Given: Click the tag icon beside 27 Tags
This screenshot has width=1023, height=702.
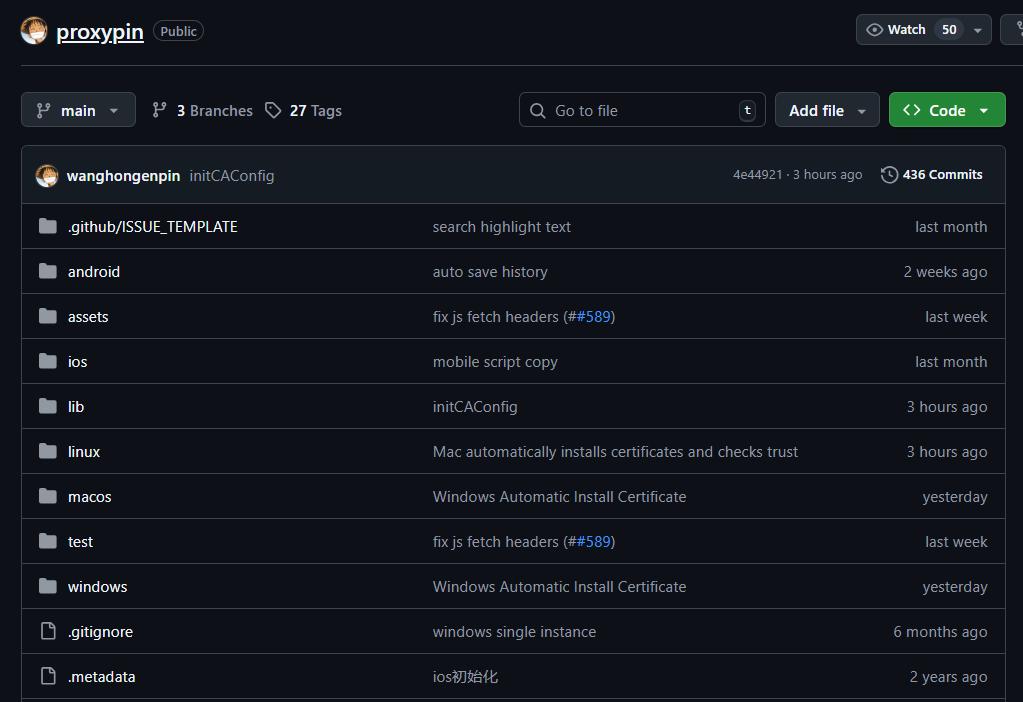Looking at the screenshot, I should pos(273,110).
